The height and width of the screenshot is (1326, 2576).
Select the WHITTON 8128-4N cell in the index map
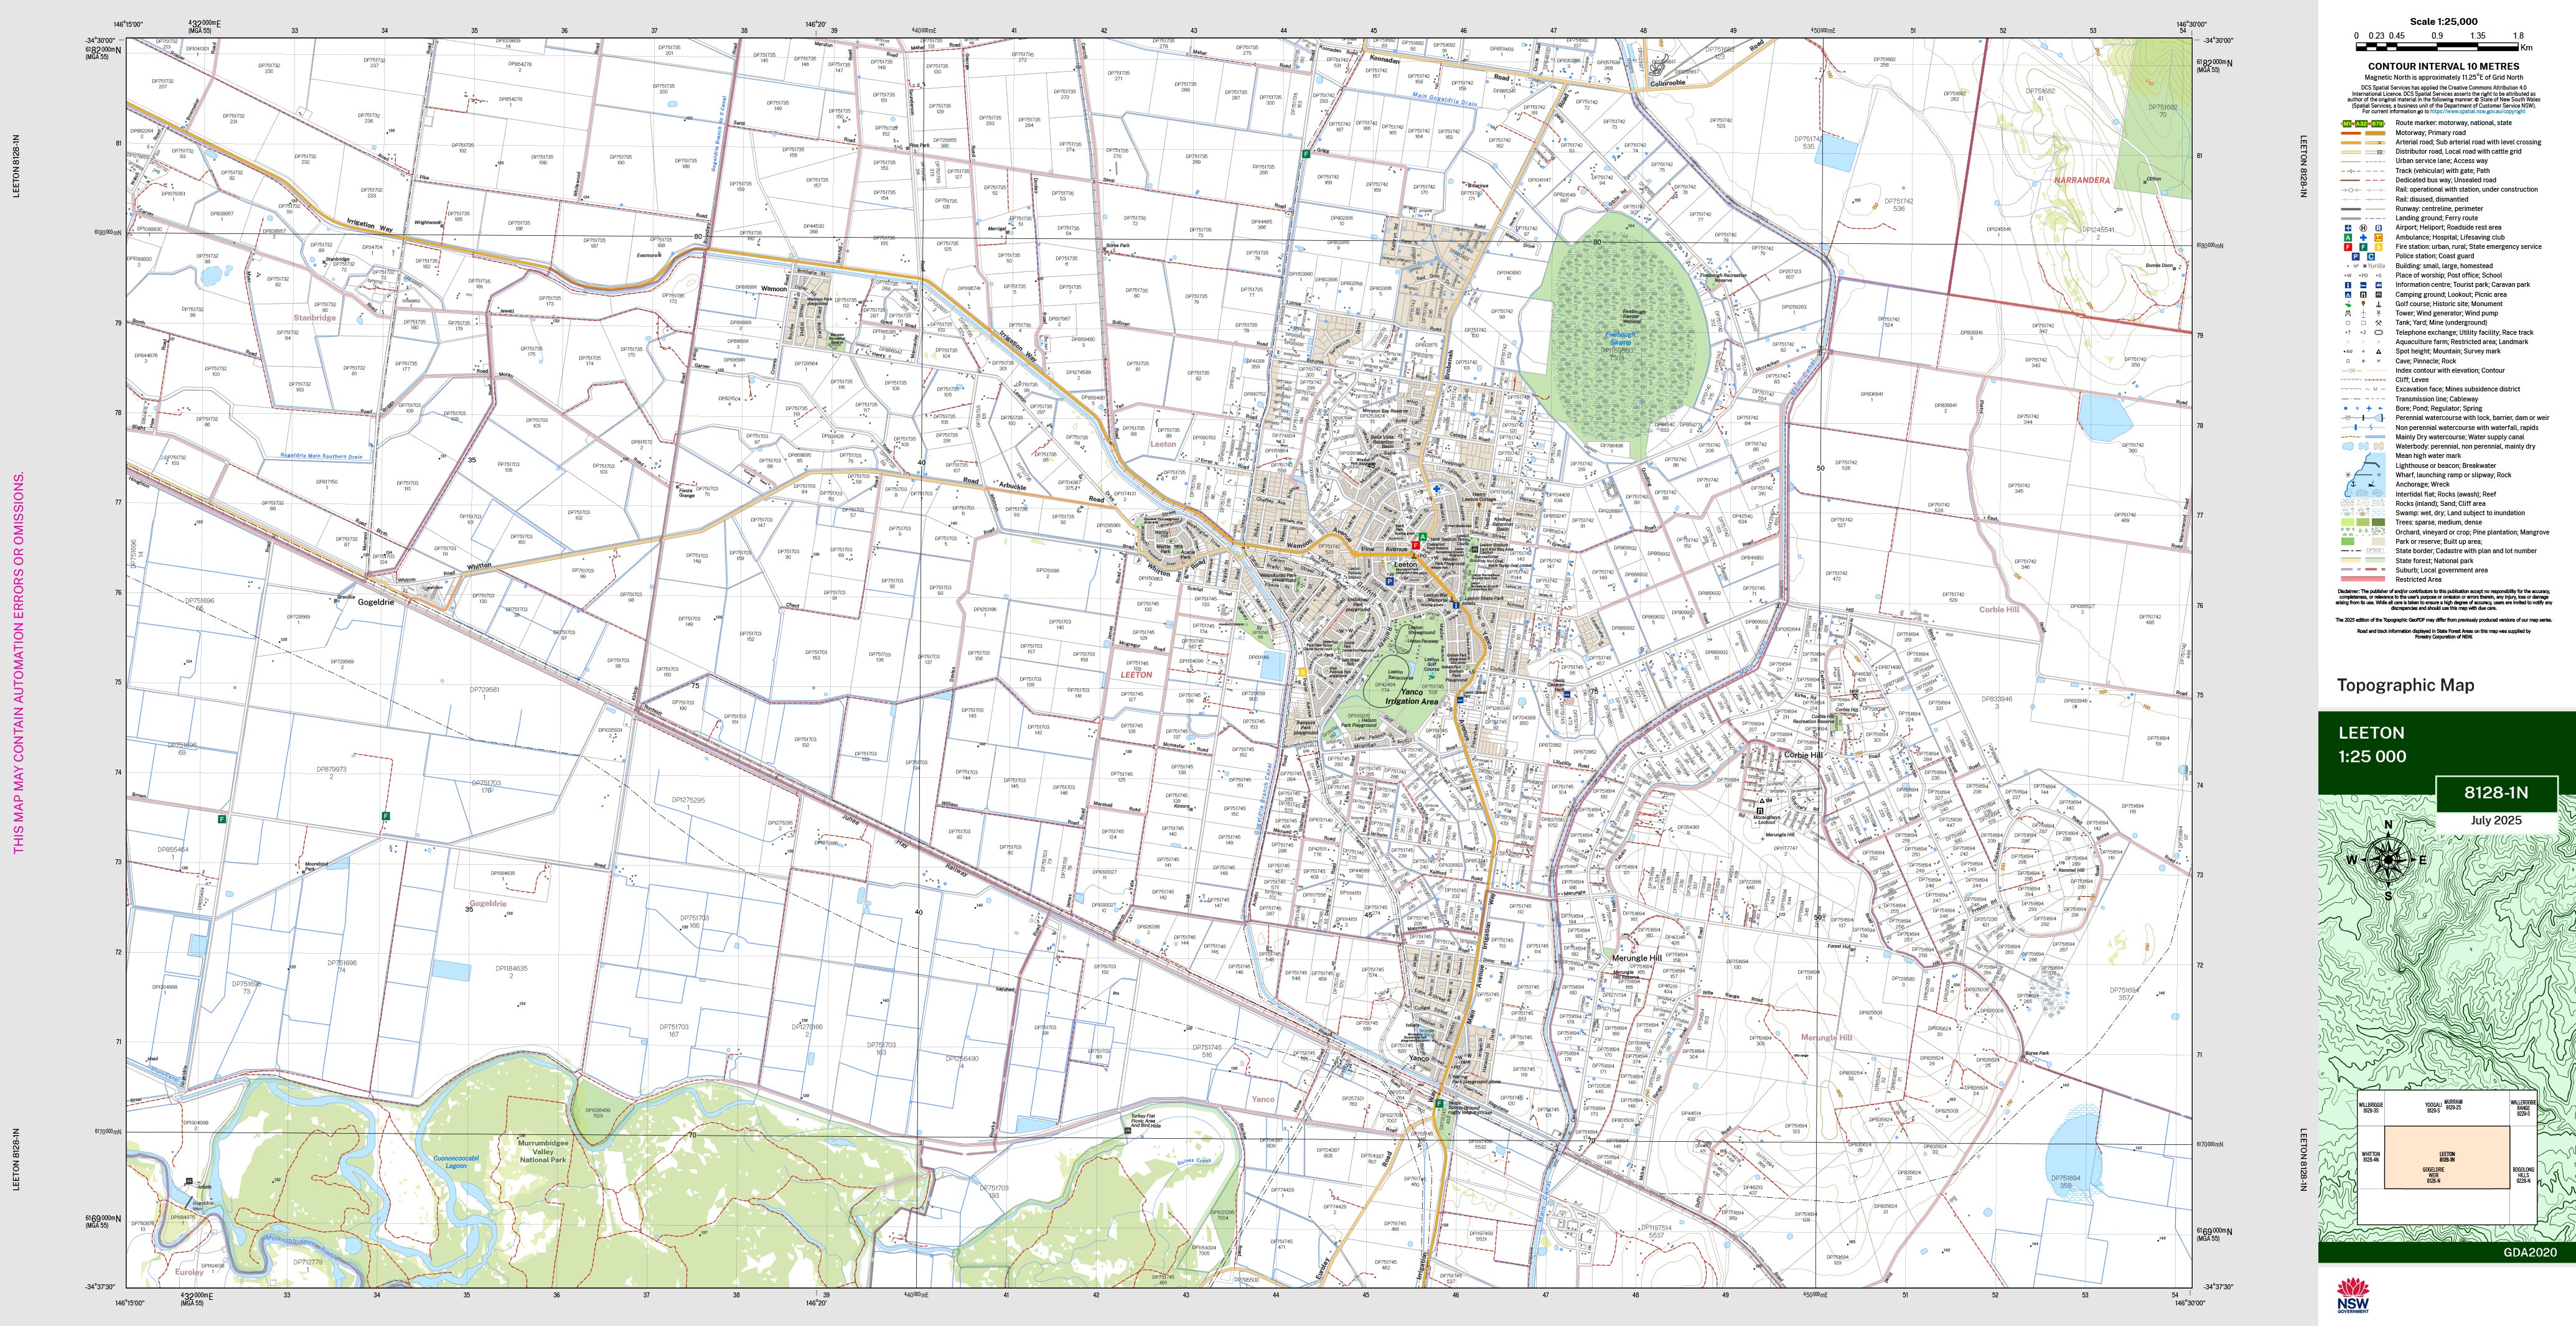point(2371,1157)
